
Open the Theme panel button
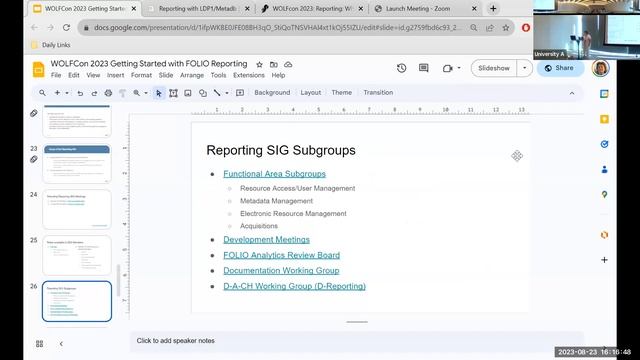click(x=342, y=93)
